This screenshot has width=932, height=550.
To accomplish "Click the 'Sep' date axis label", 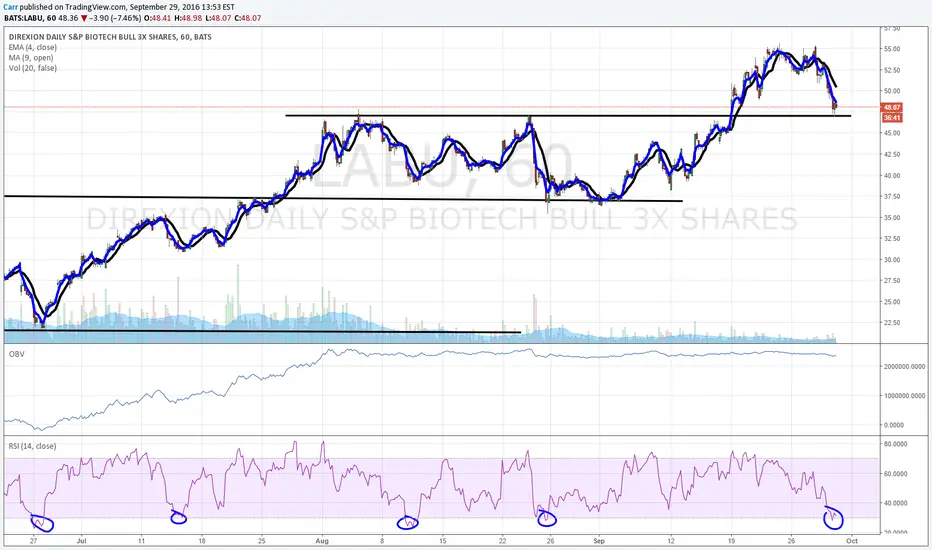I will tap(599, 541).
